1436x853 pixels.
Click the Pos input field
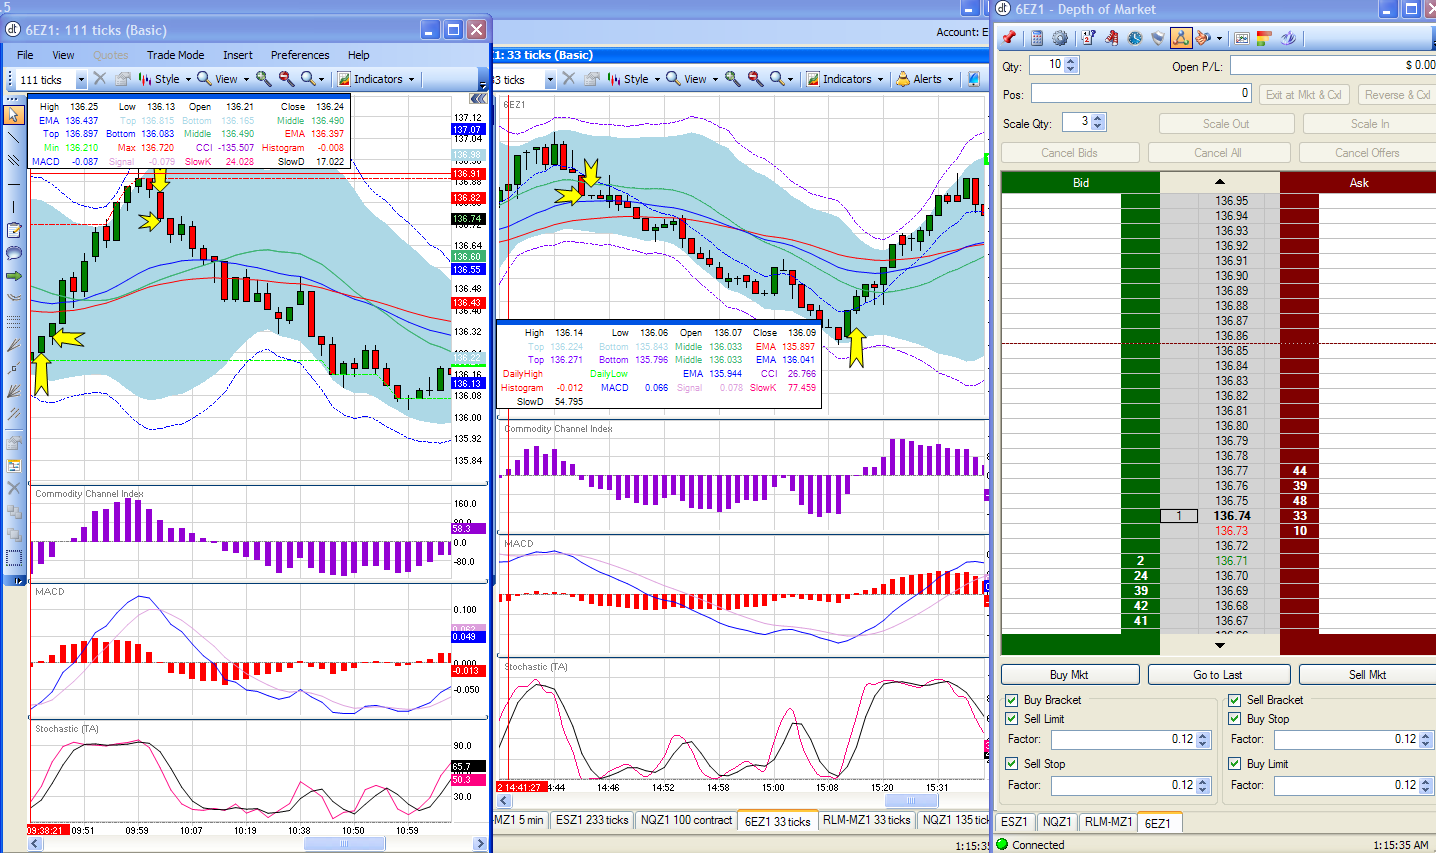(1142, 93)
